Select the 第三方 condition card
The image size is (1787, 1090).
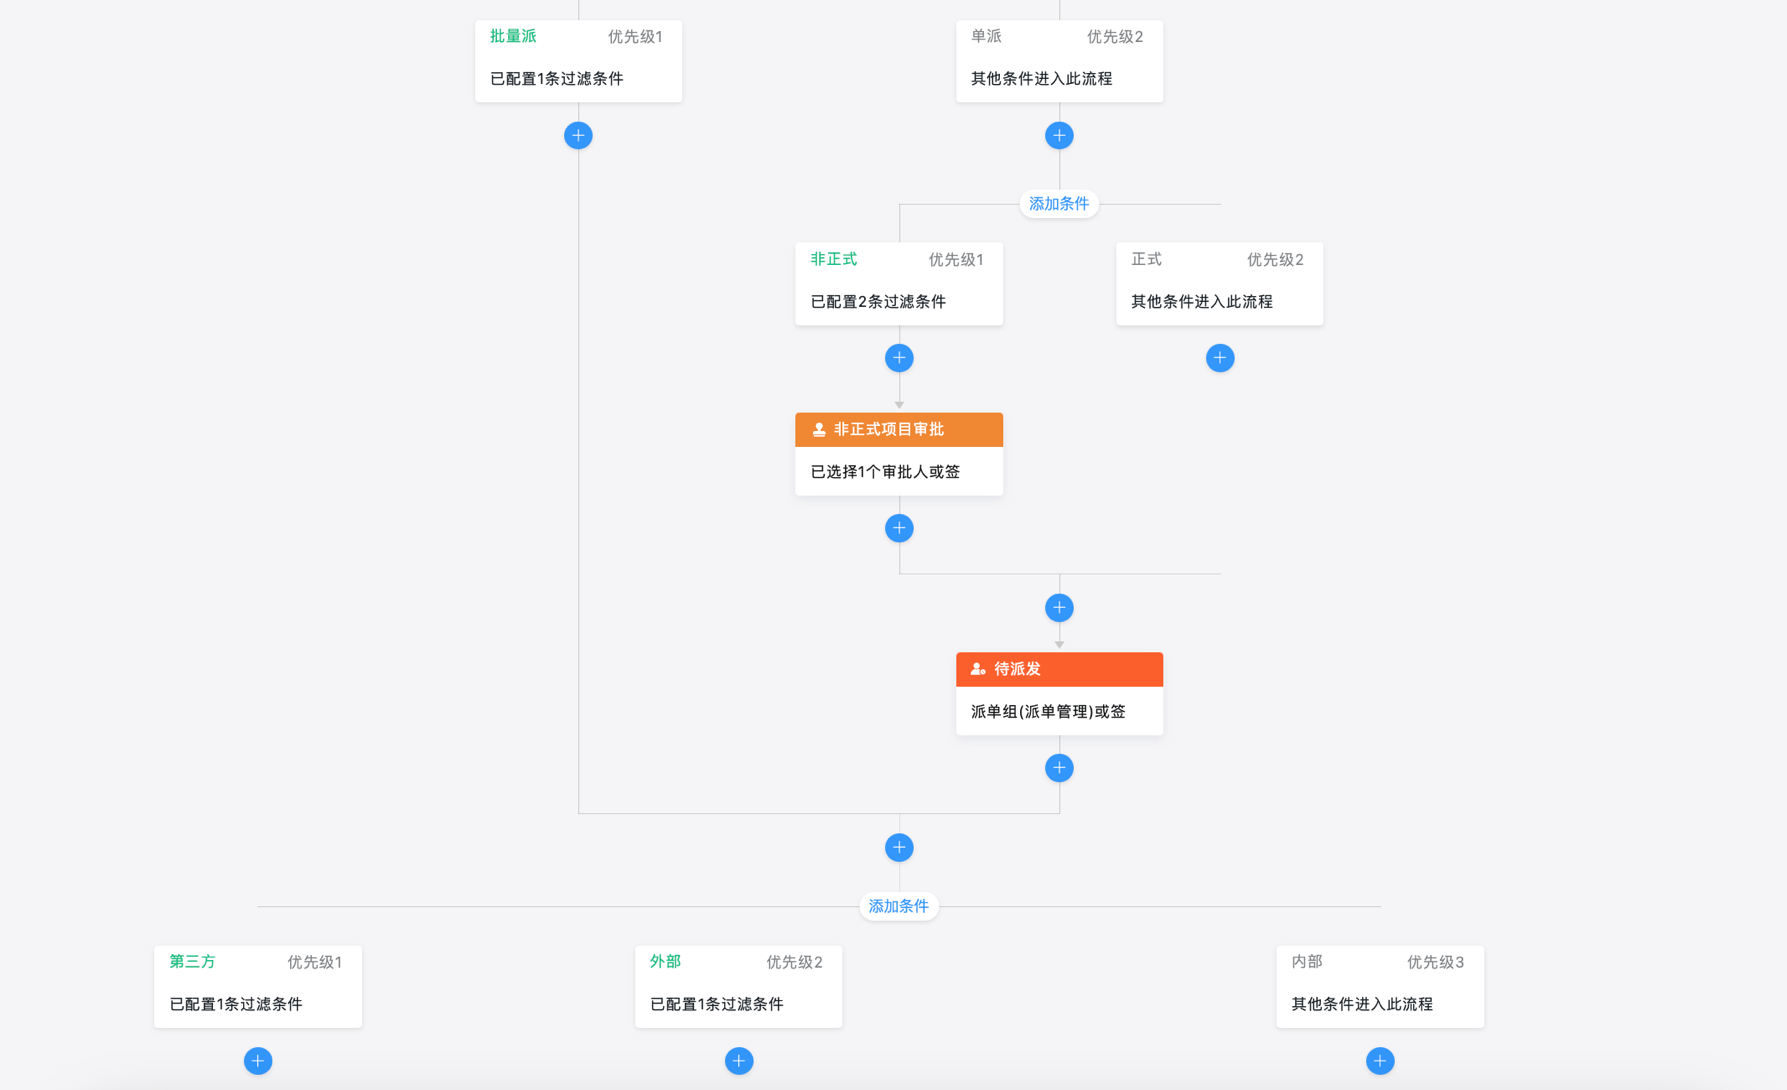[258, 987]
